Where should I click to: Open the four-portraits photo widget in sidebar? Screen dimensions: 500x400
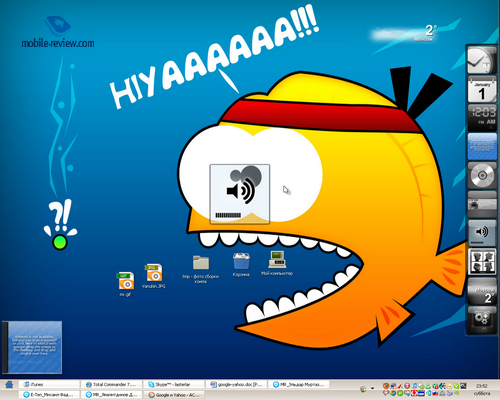click(x=482, y=262)
